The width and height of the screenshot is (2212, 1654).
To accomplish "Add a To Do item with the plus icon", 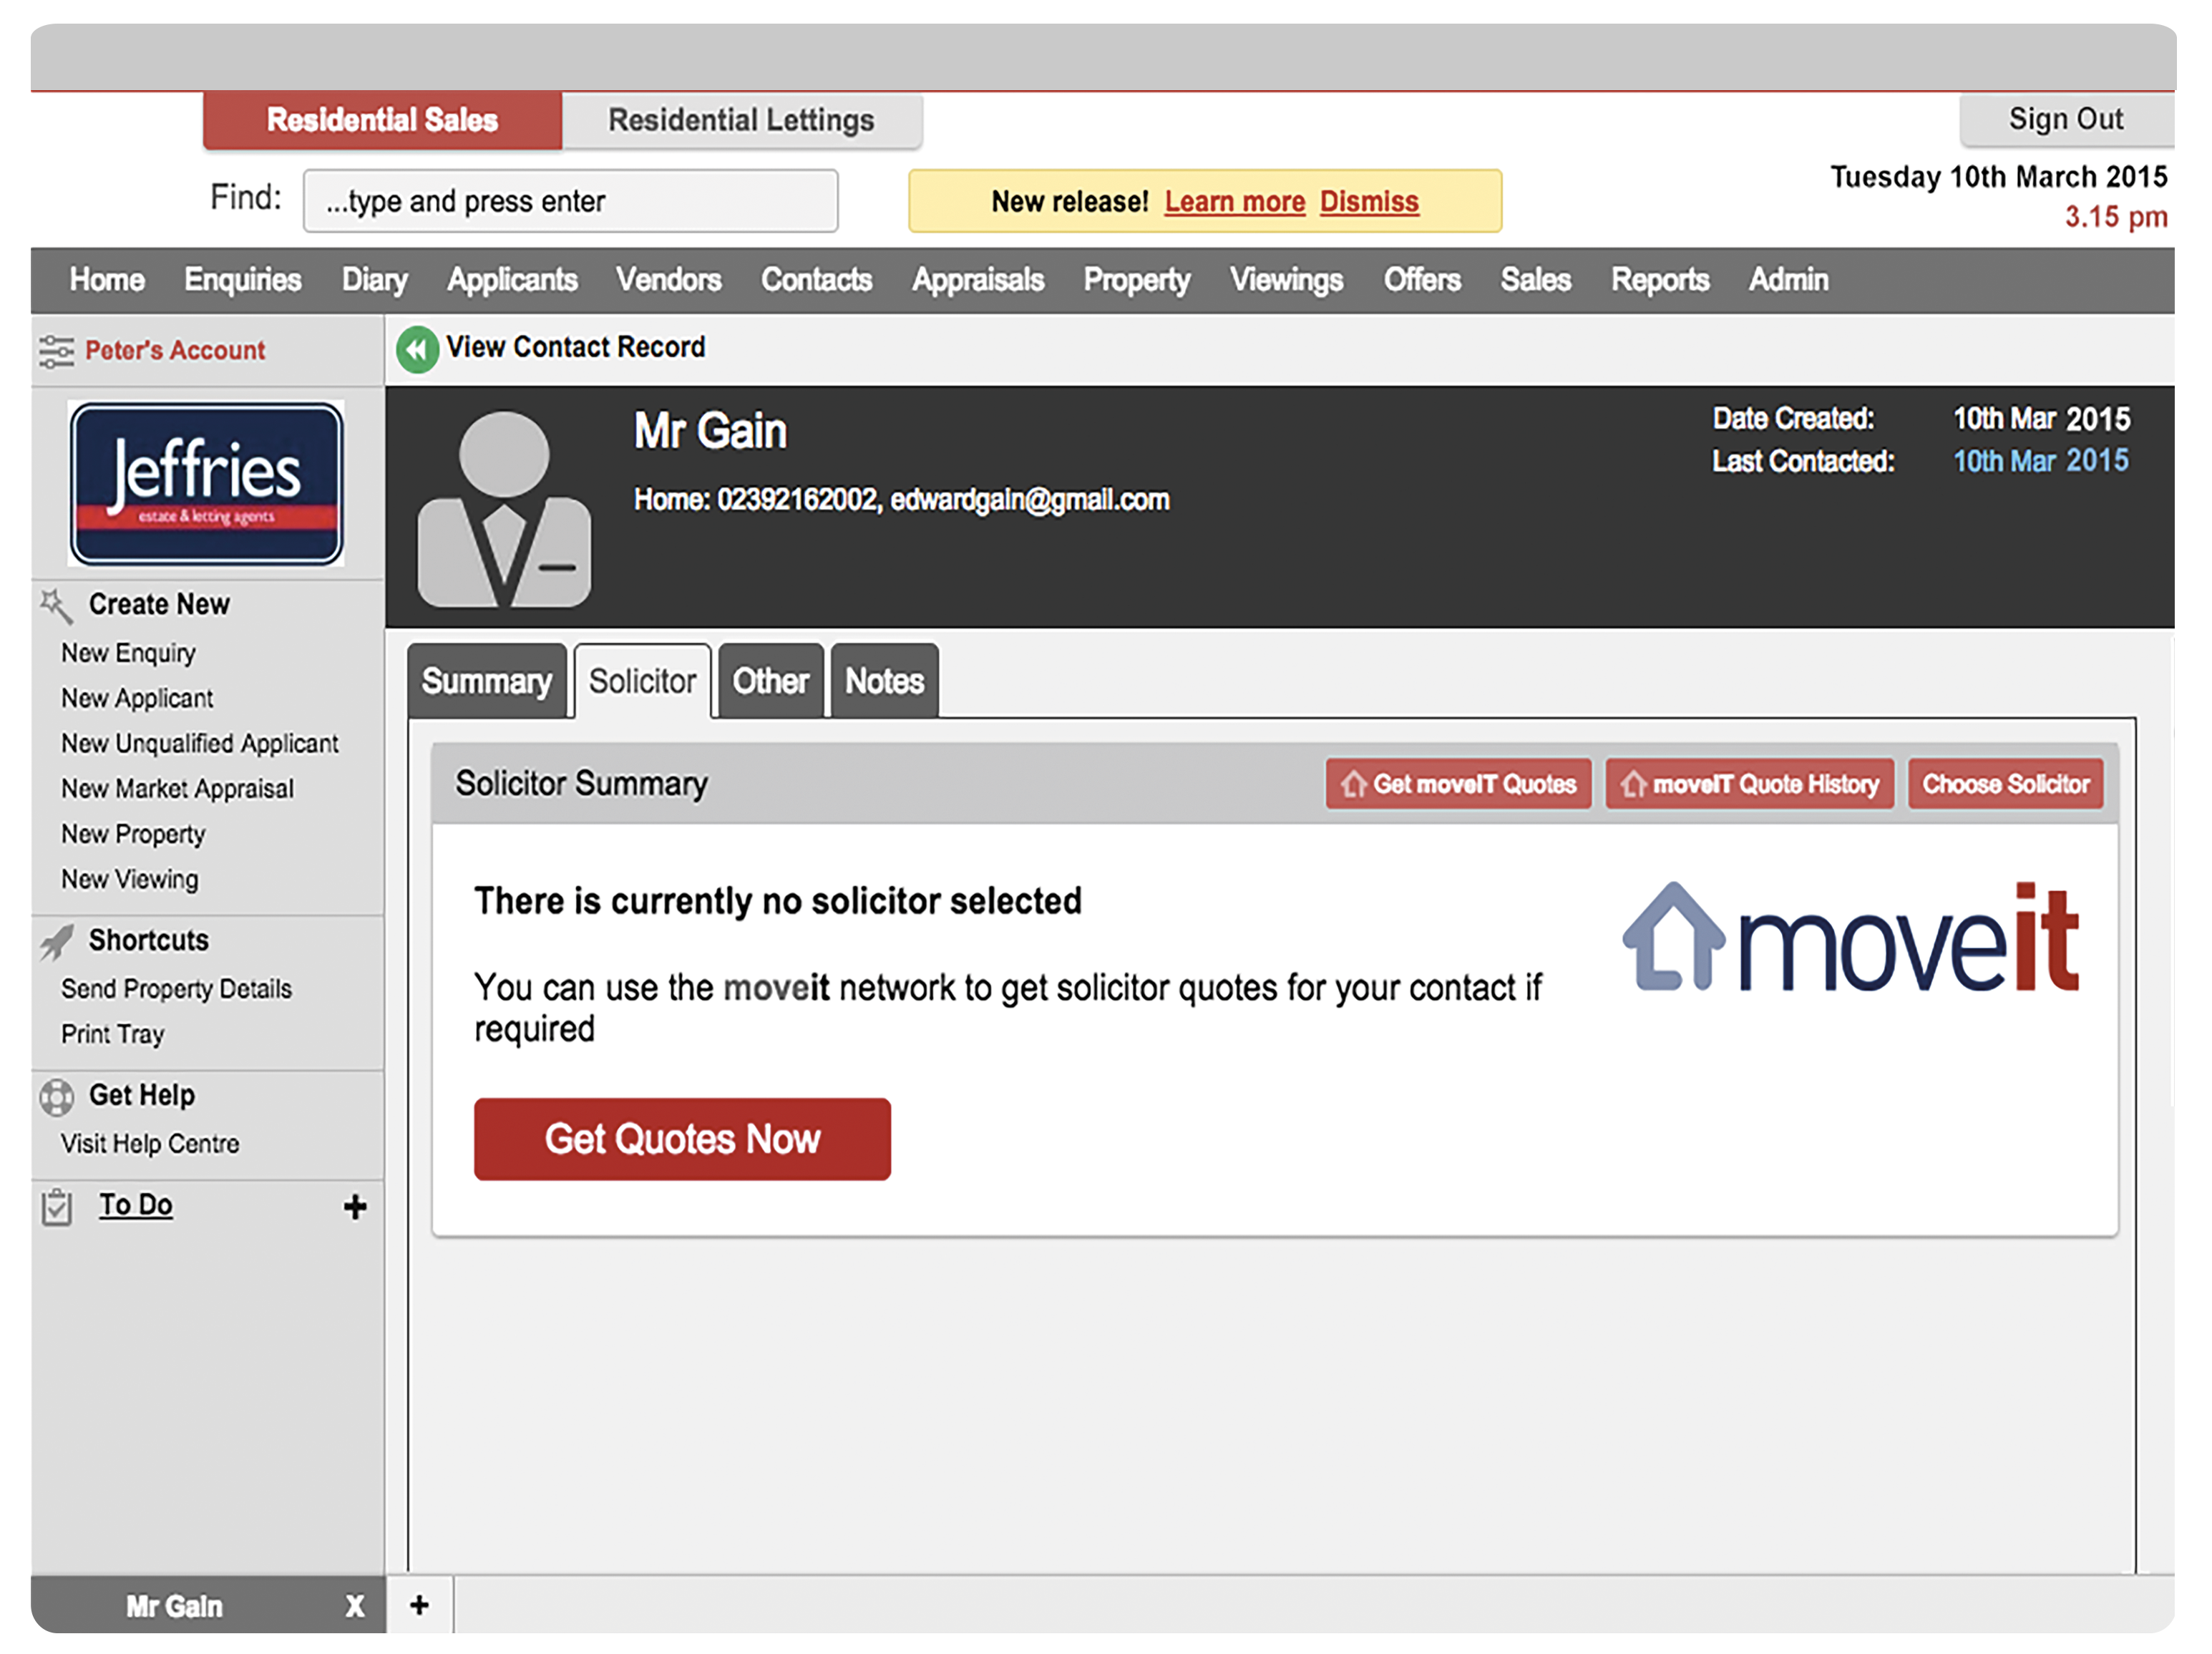I will pyautogui.click(x=354, y=1207).
